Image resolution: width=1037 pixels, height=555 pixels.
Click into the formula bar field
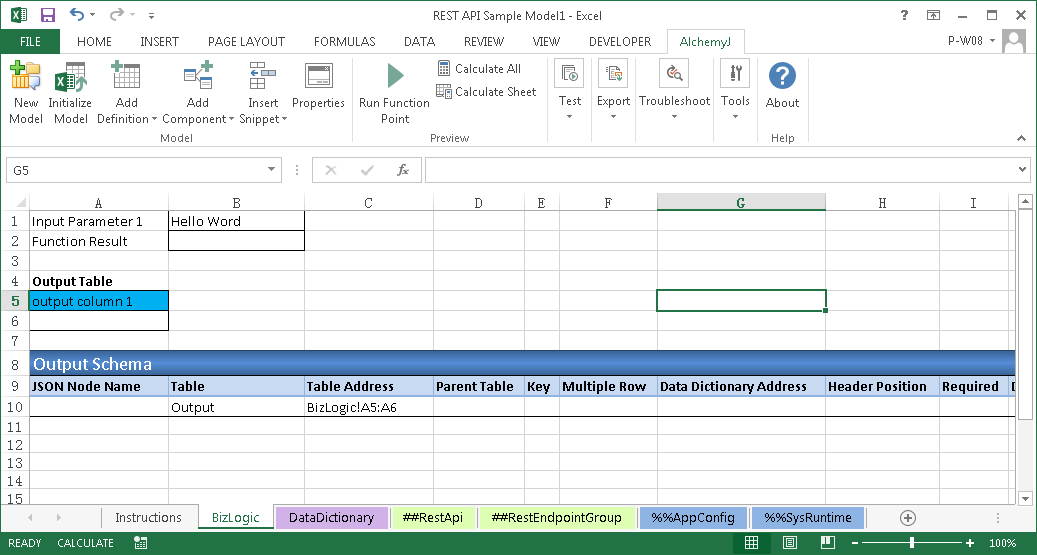pyautogui.click(x=720, y=170)
